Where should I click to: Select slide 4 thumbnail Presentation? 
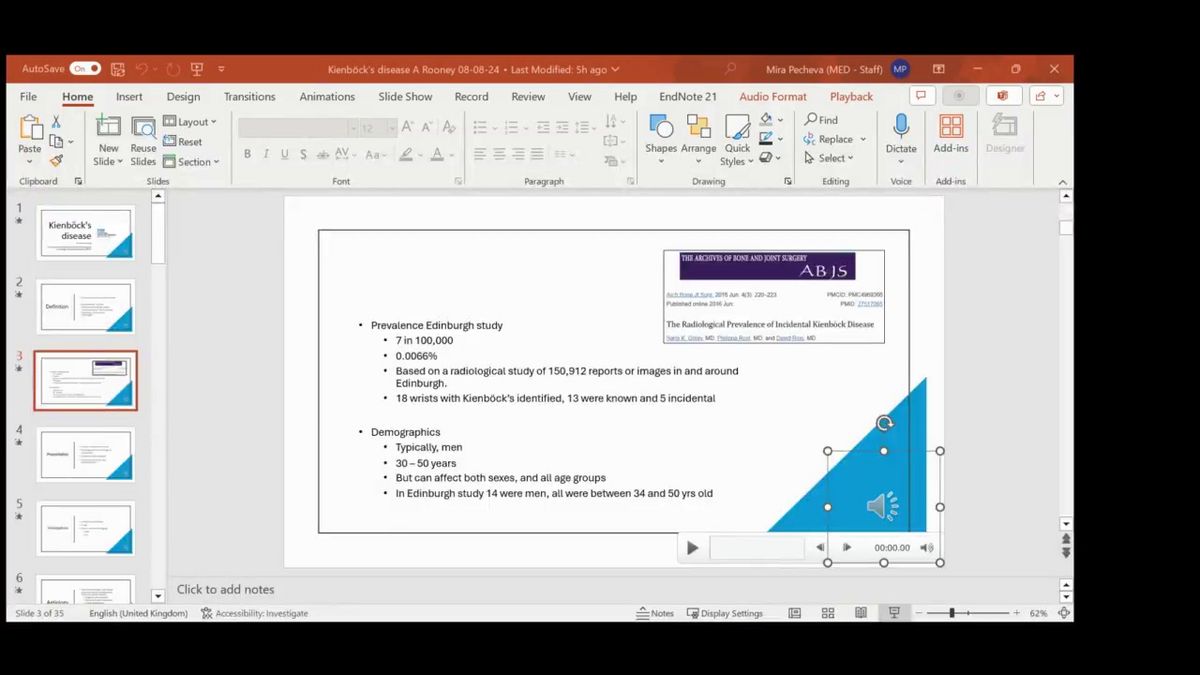(x=86, y=454)
